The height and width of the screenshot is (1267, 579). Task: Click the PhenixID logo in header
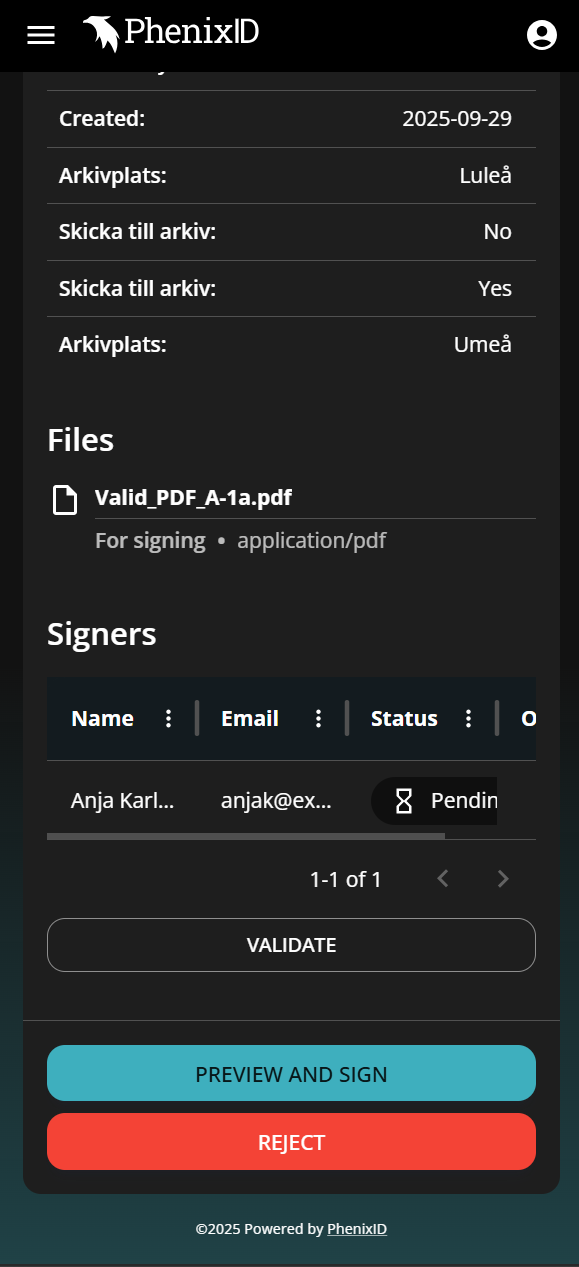click(x=170, y=34)
